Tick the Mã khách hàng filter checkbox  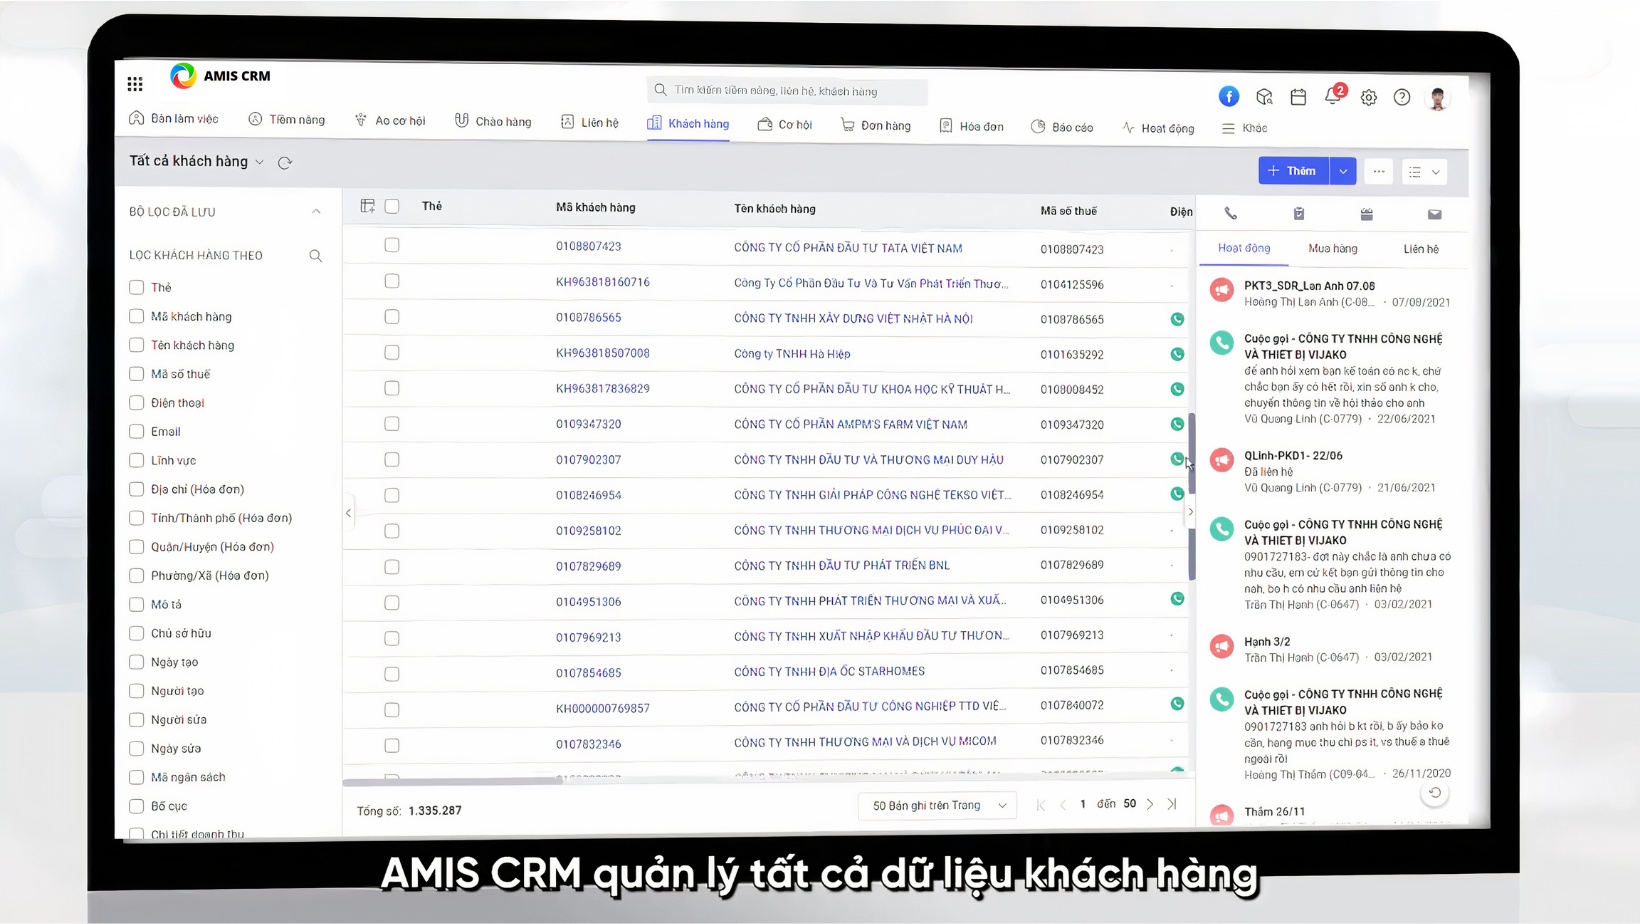point(137,316)
